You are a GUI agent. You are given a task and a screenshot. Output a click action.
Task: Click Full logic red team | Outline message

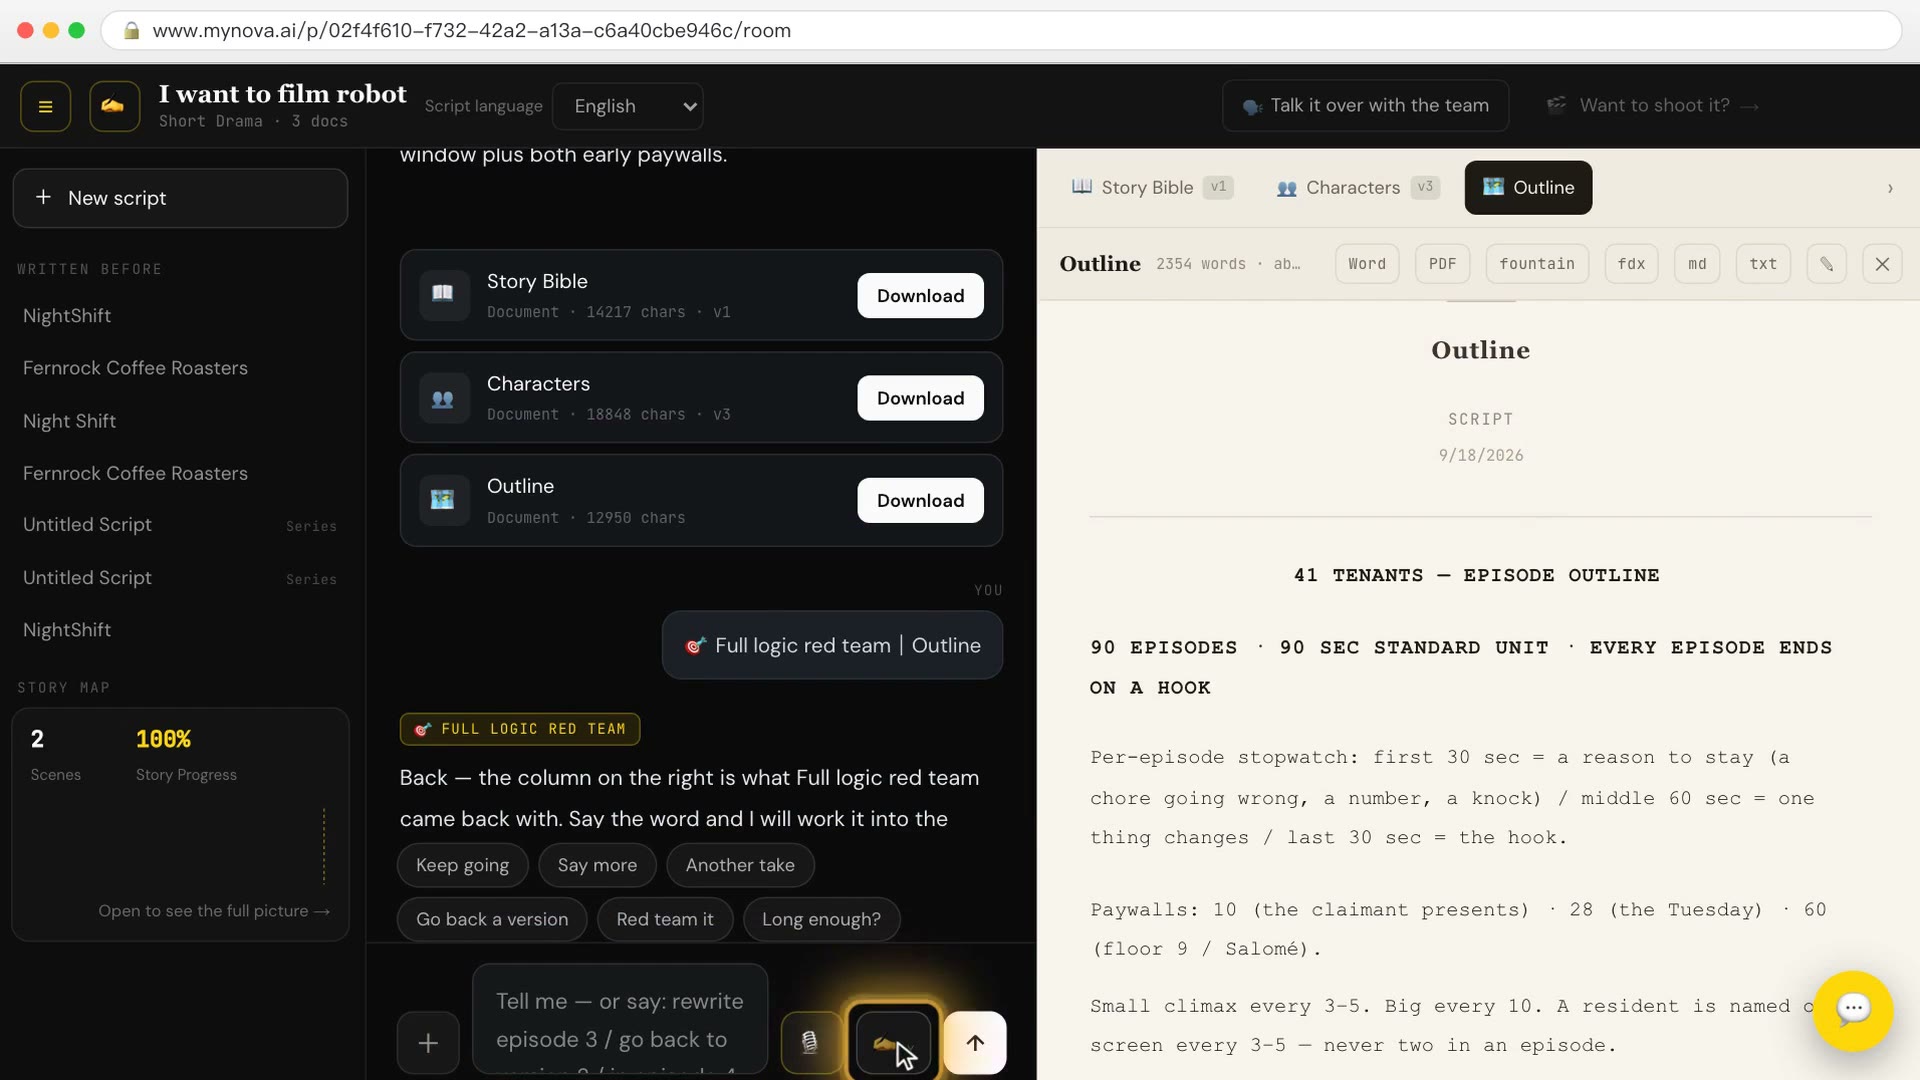832,645
